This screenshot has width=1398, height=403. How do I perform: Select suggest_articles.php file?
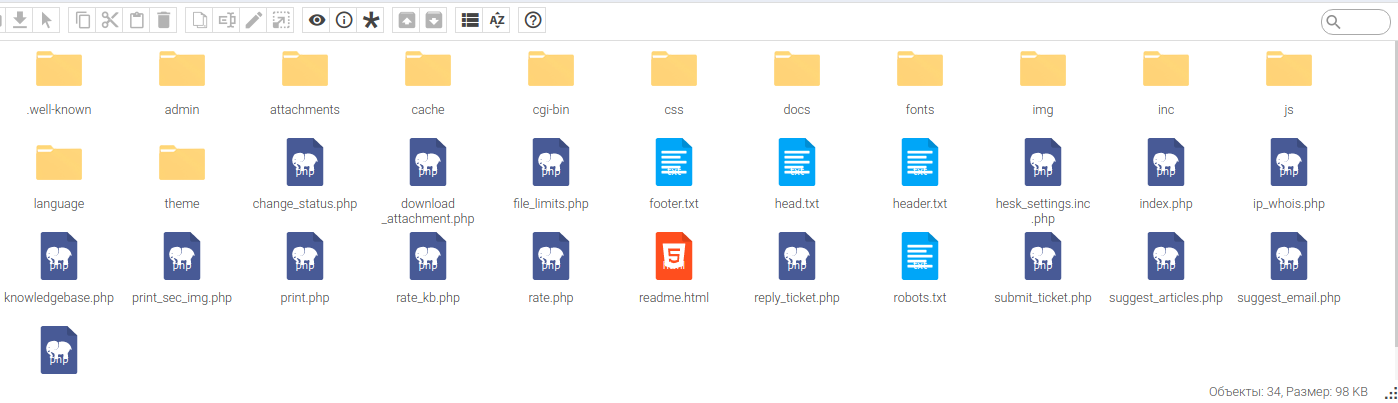[1166, 268]
